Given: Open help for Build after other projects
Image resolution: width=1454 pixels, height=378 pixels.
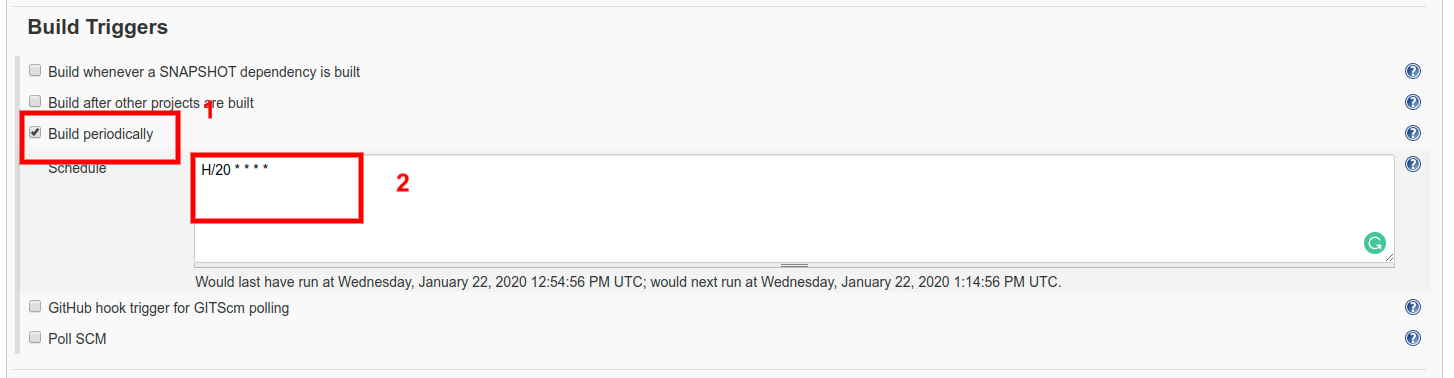Looking at the screenshot, I should click(1413, 102).
